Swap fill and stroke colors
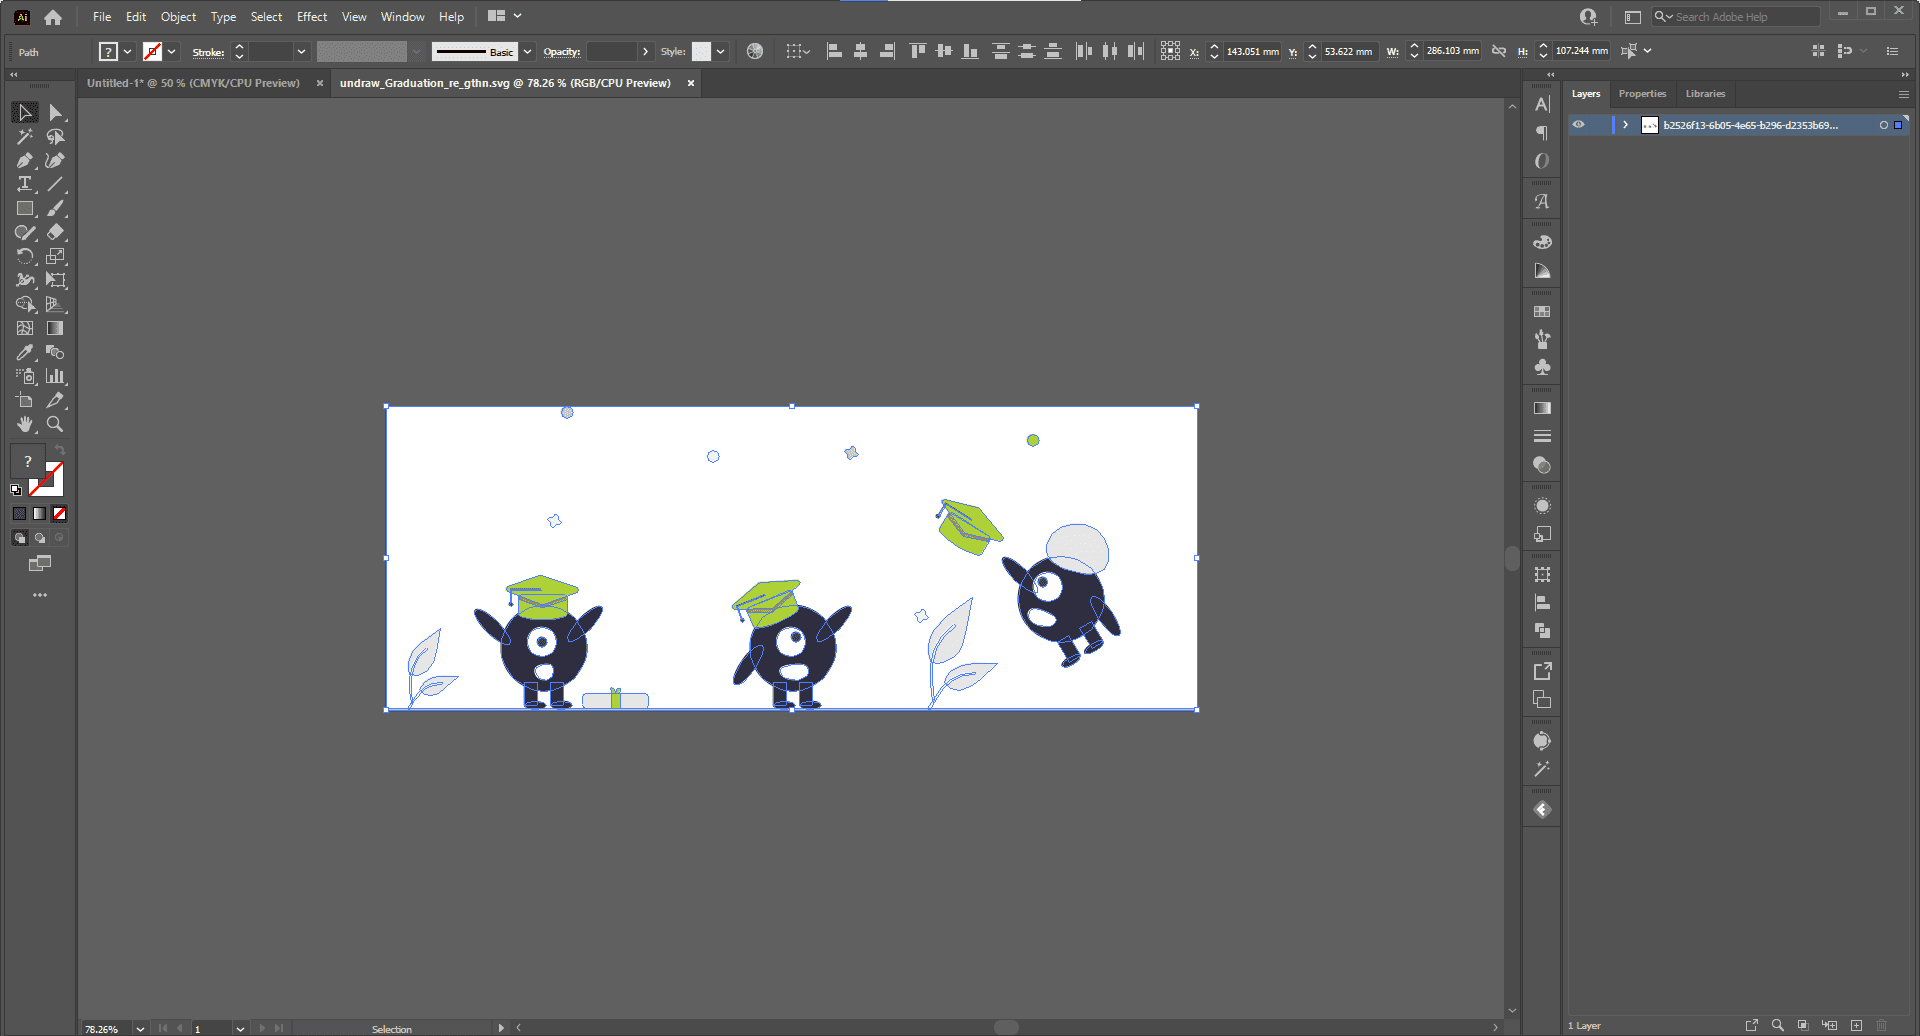 coord(60,450)
